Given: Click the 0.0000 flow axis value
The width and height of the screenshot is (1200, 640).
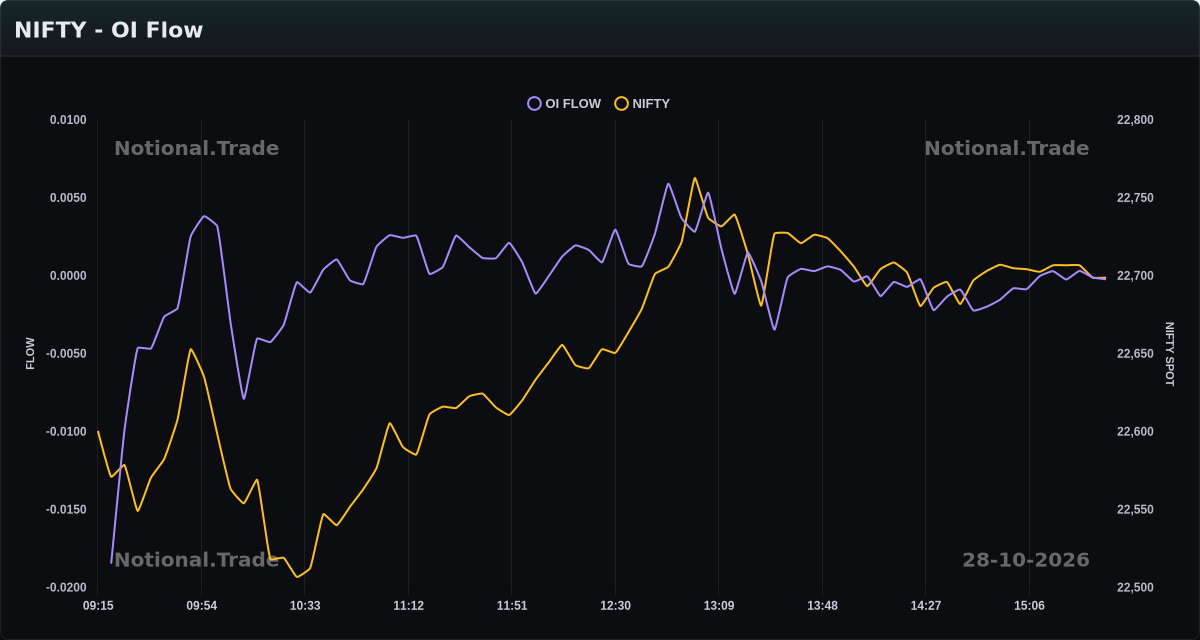Looking at the screenshot, I should [x=68, y=276].
